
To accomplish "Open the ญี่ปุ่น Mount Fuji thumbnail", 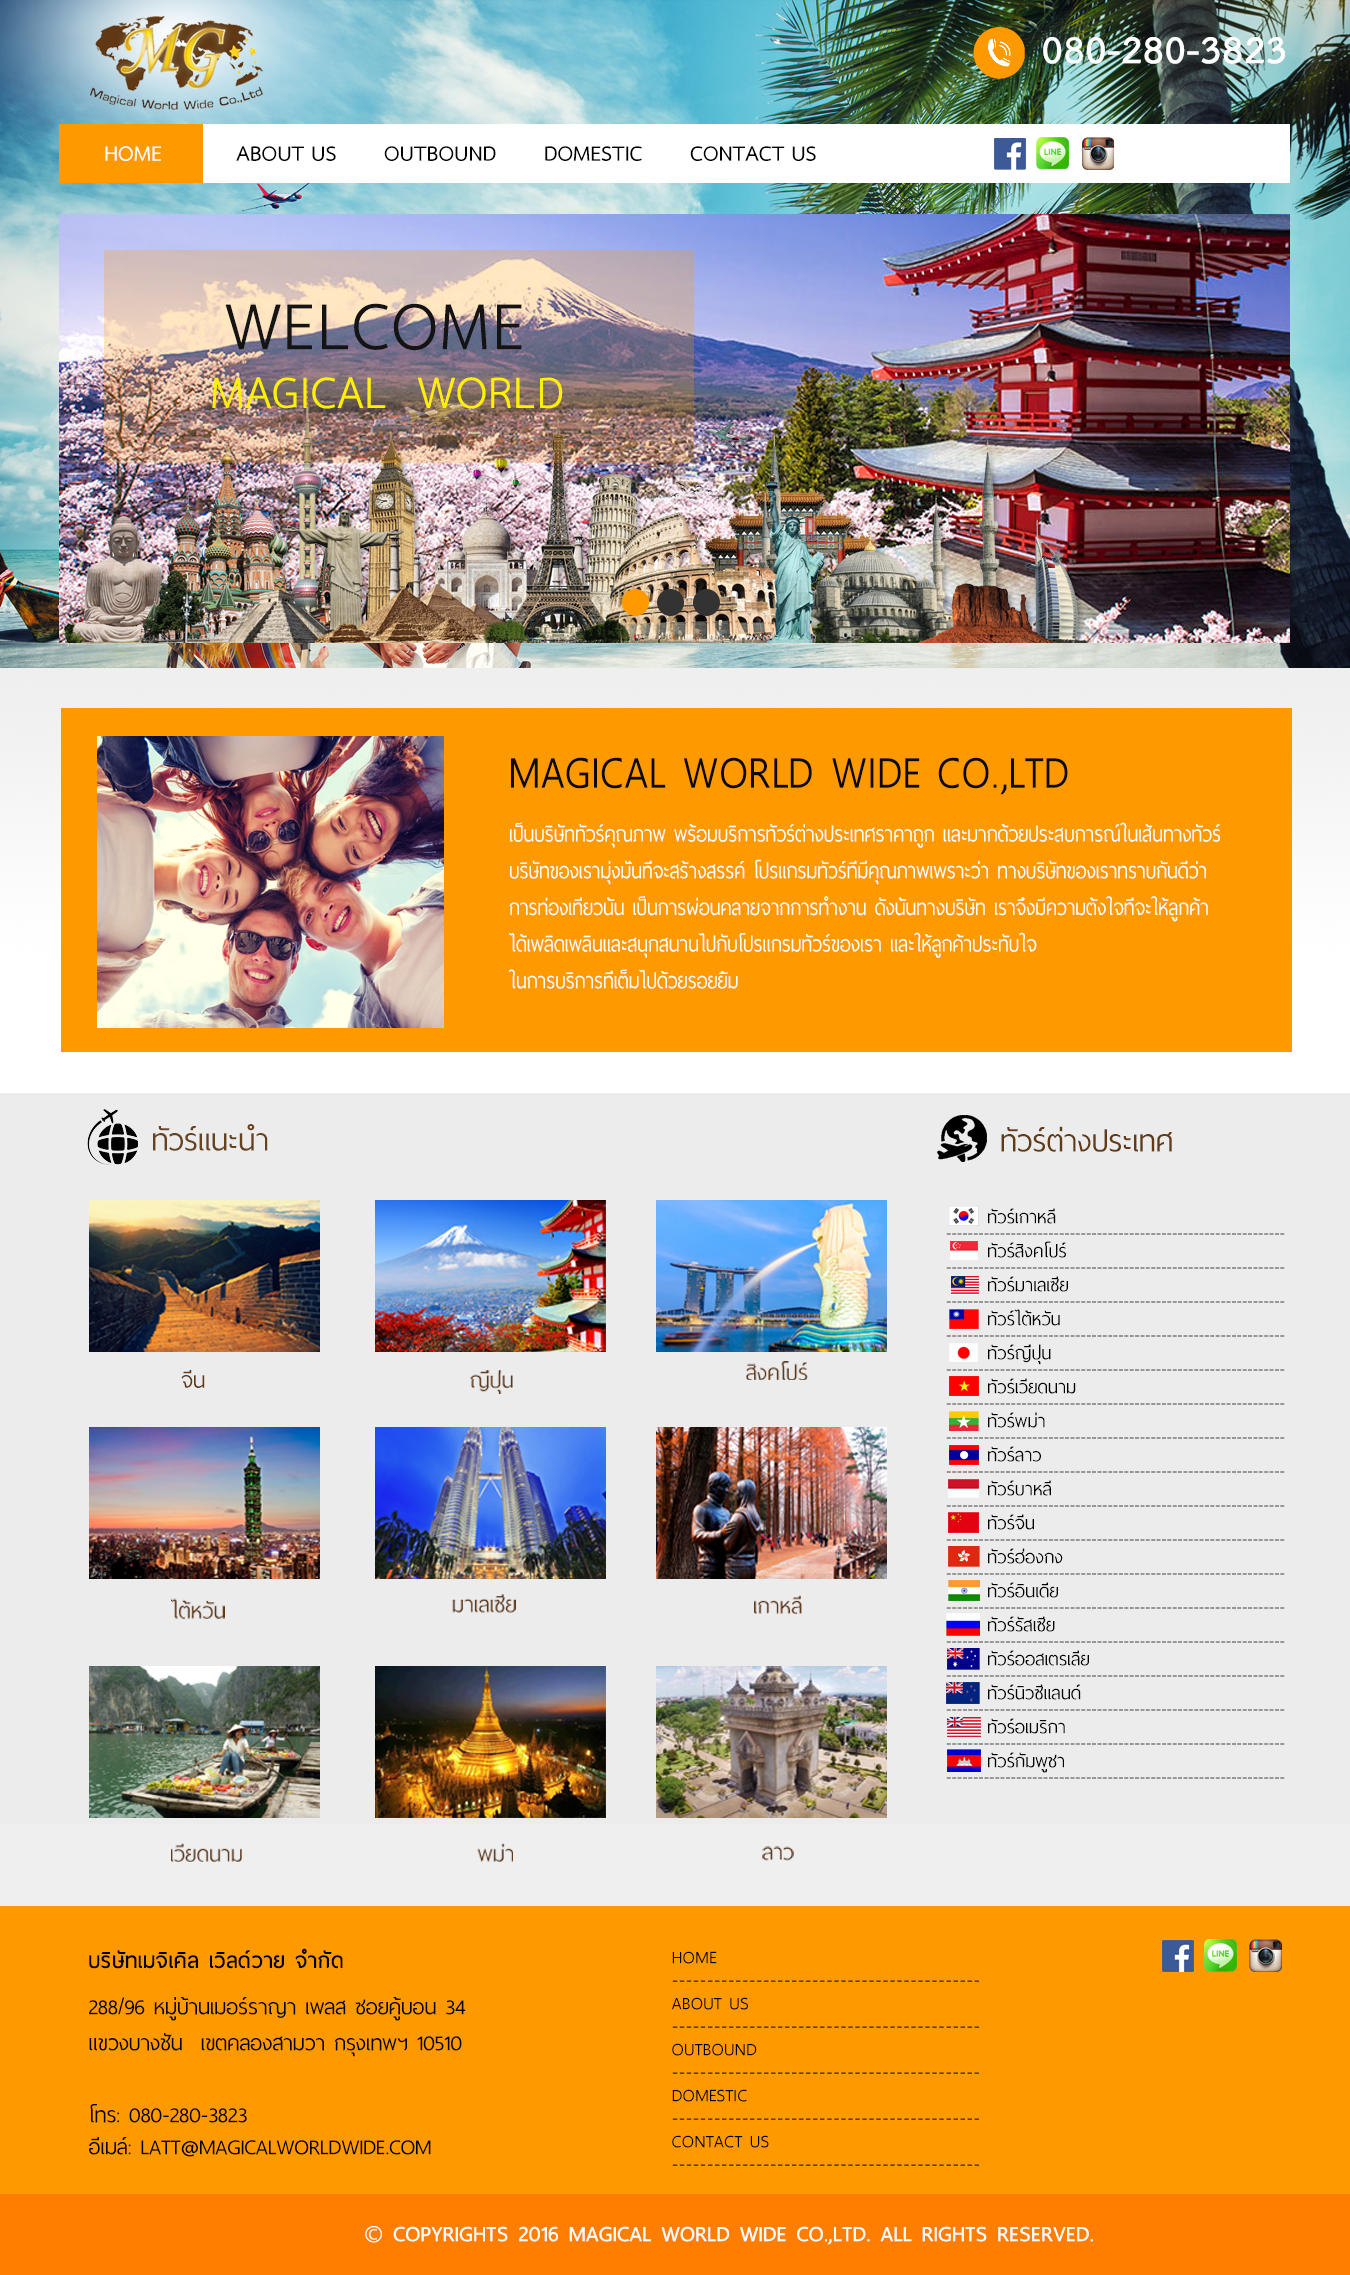I will [490, 1276].
